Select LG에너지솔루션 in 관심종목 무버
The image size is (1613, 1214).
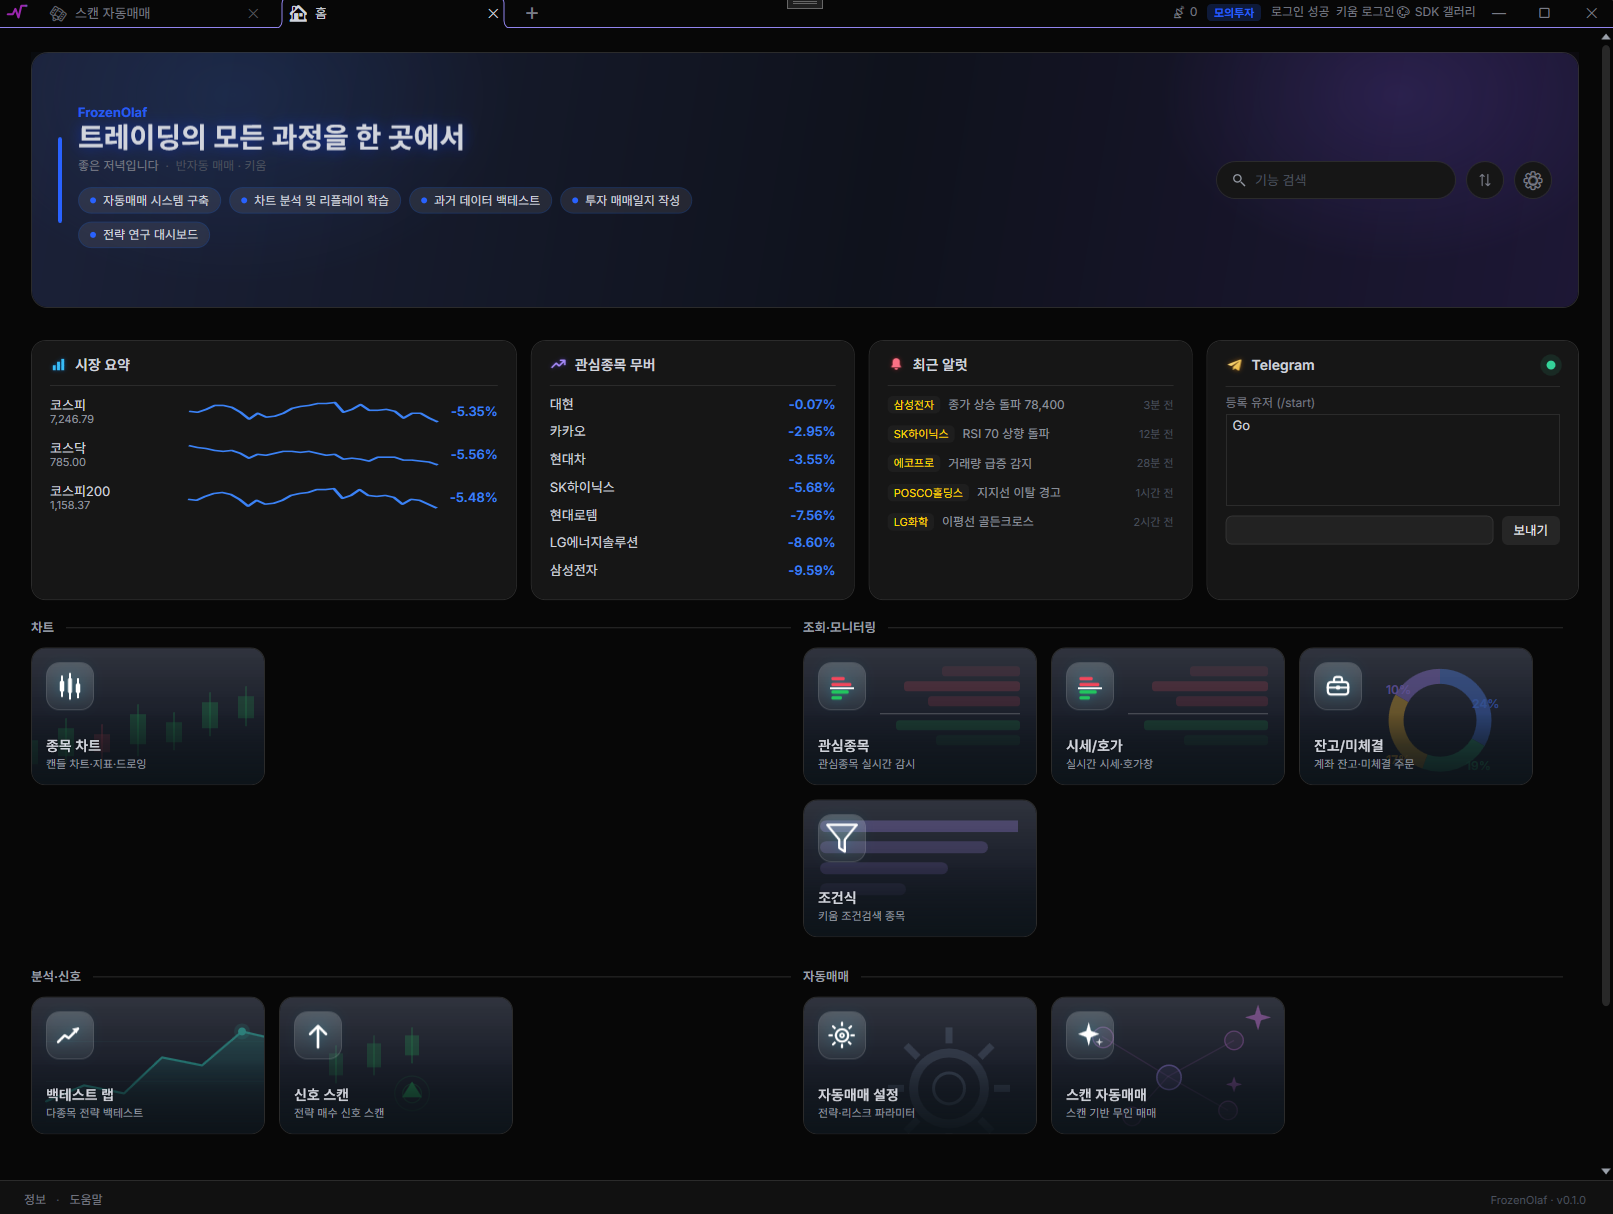click(x=692, y=542)
